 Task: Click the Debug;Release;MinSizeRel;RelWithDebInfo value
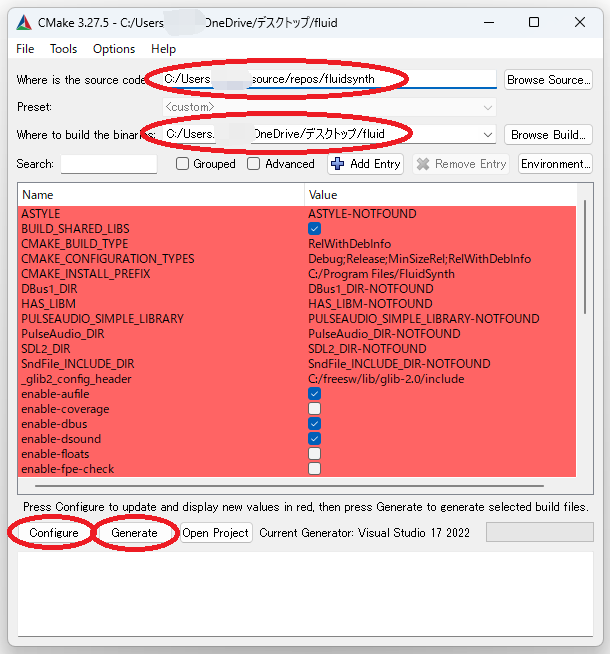419,259
